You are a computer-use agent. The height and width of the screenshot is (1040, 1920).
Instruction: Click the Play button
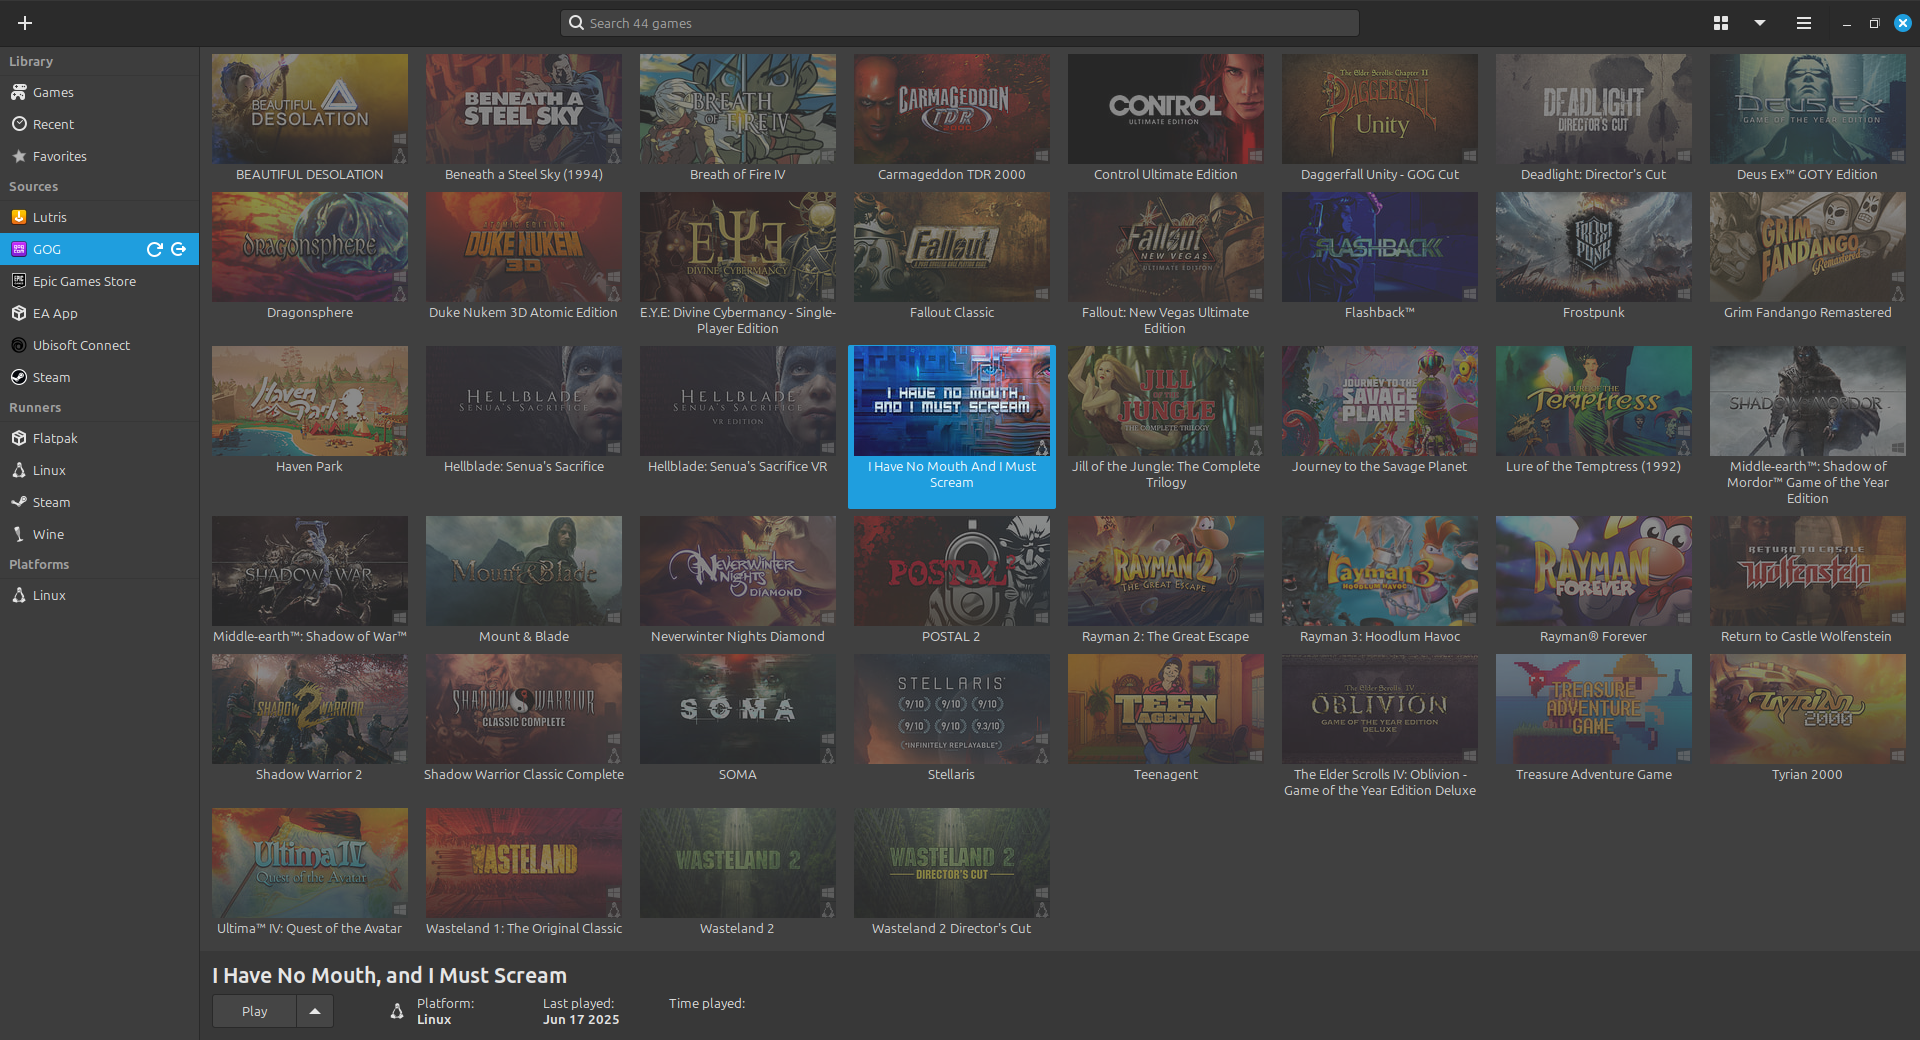click(254, 1011)
